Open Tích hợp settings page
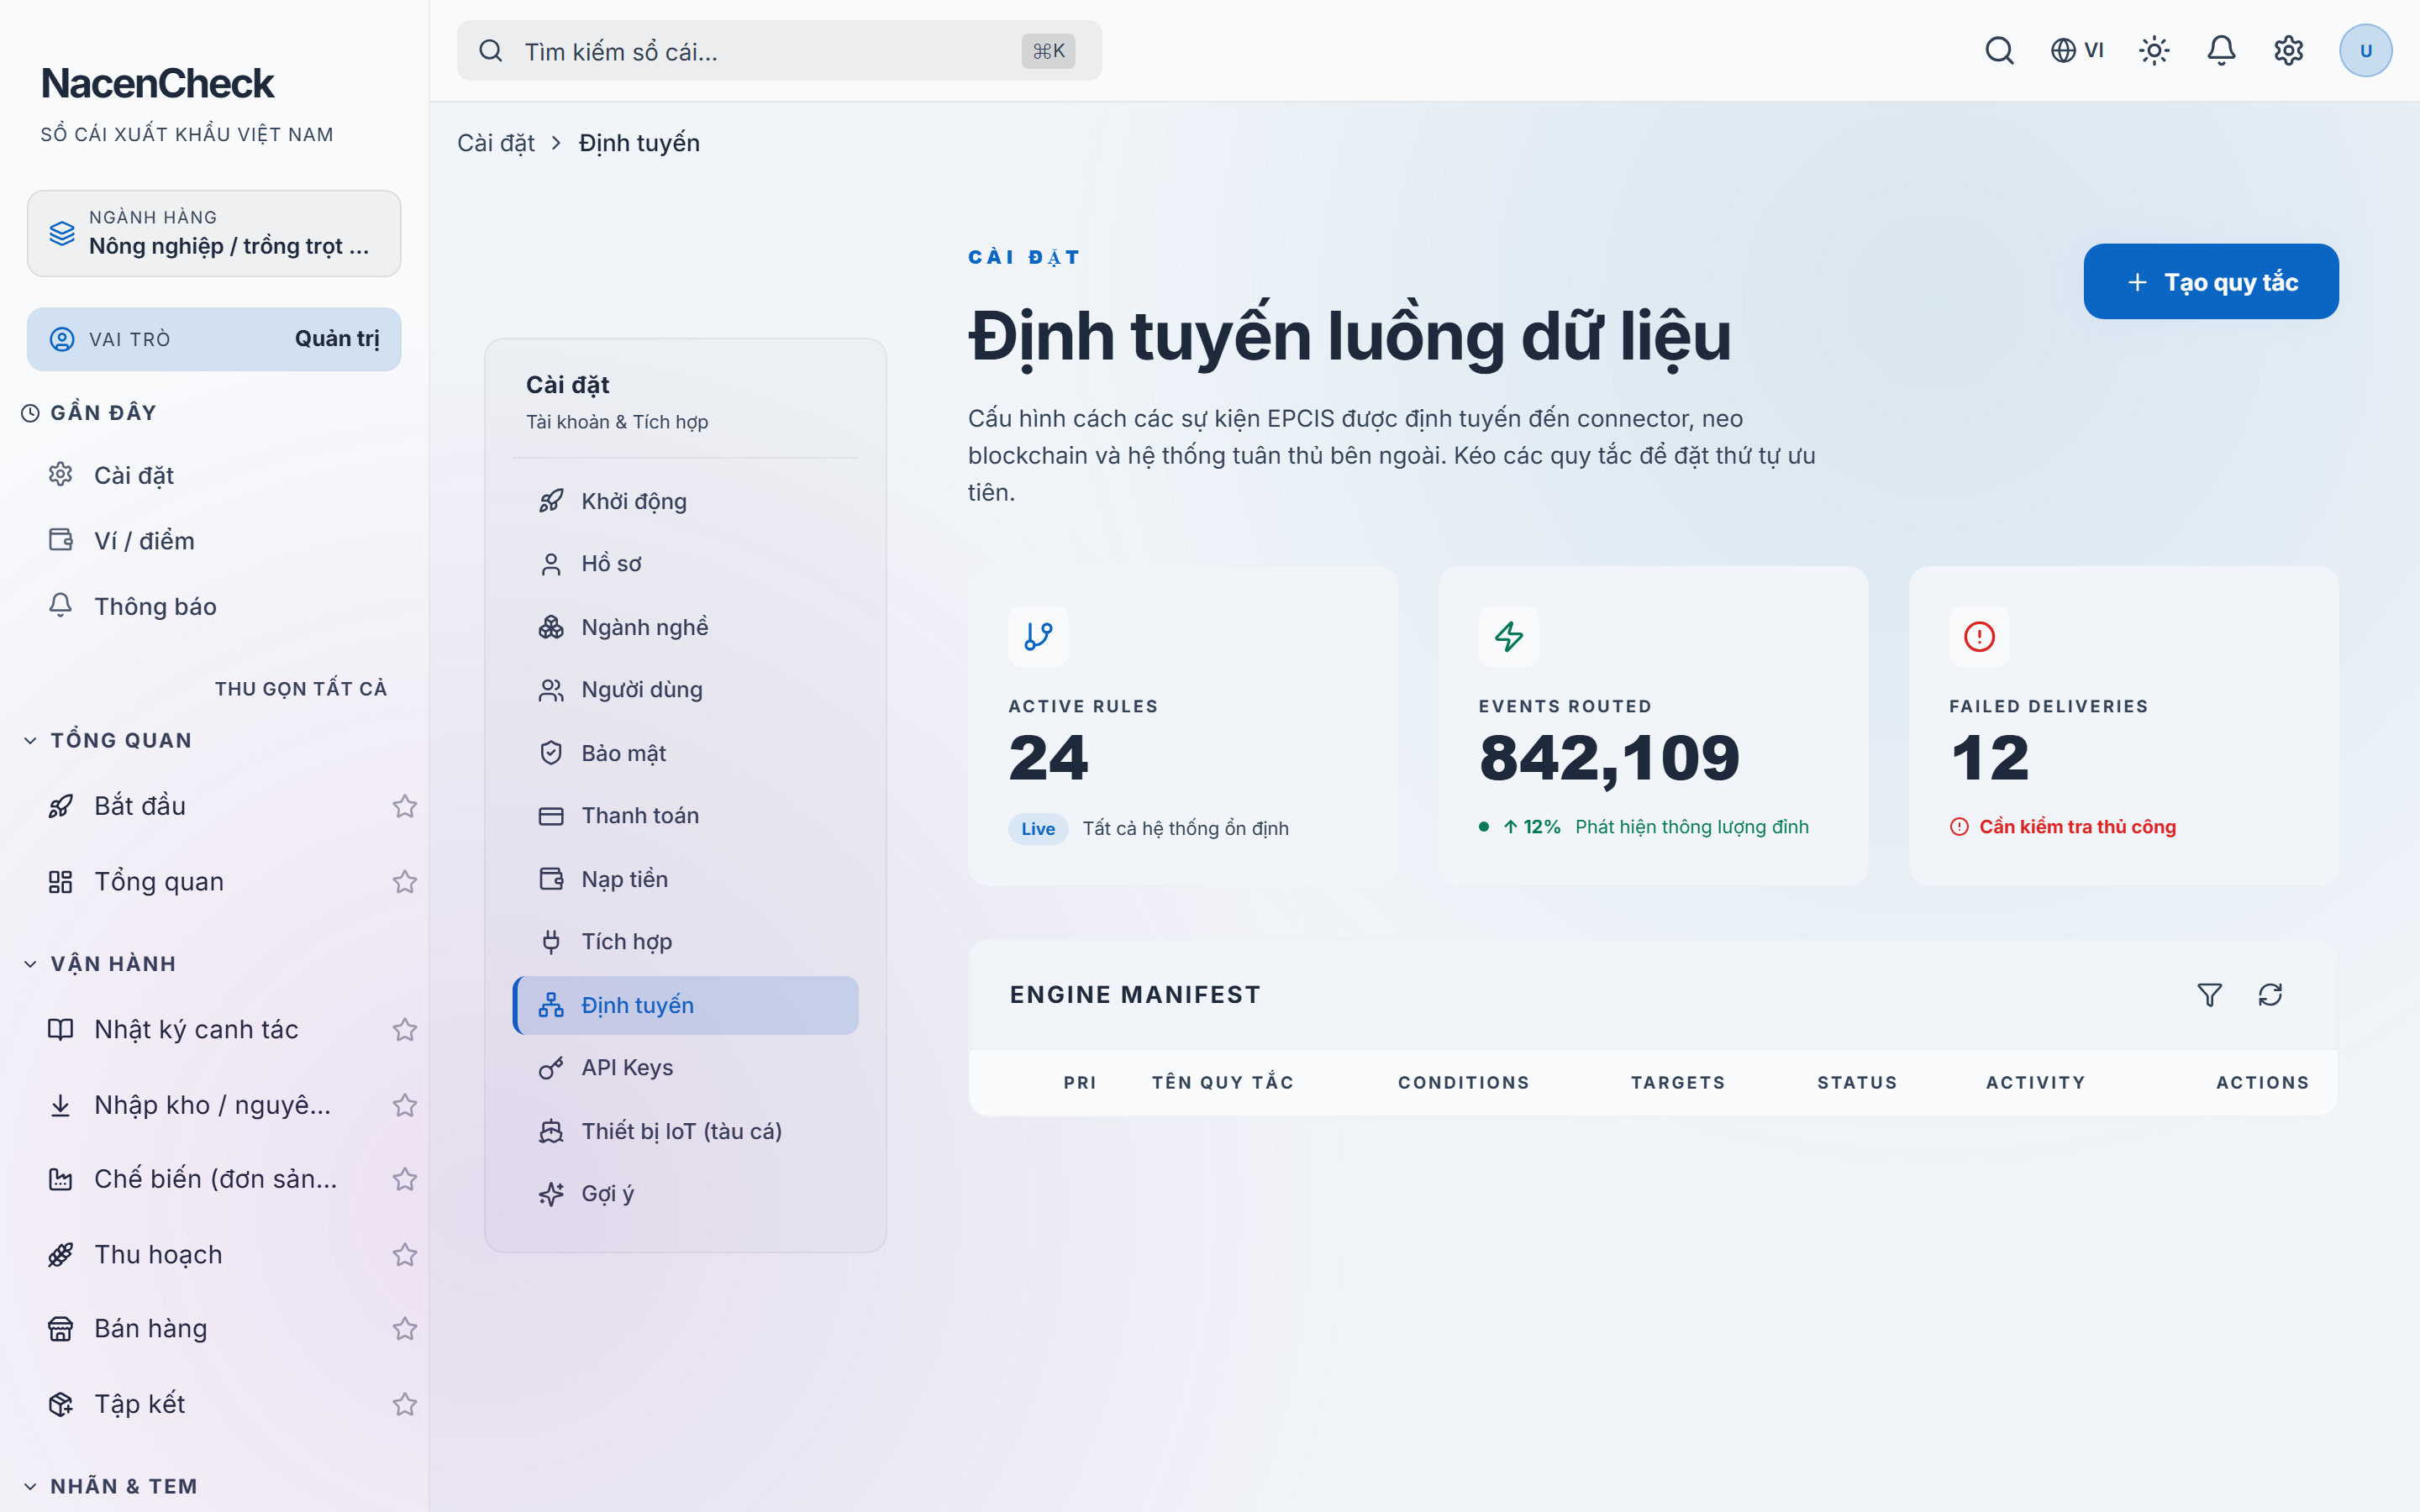2420x1512 pixels. point(685,941)
